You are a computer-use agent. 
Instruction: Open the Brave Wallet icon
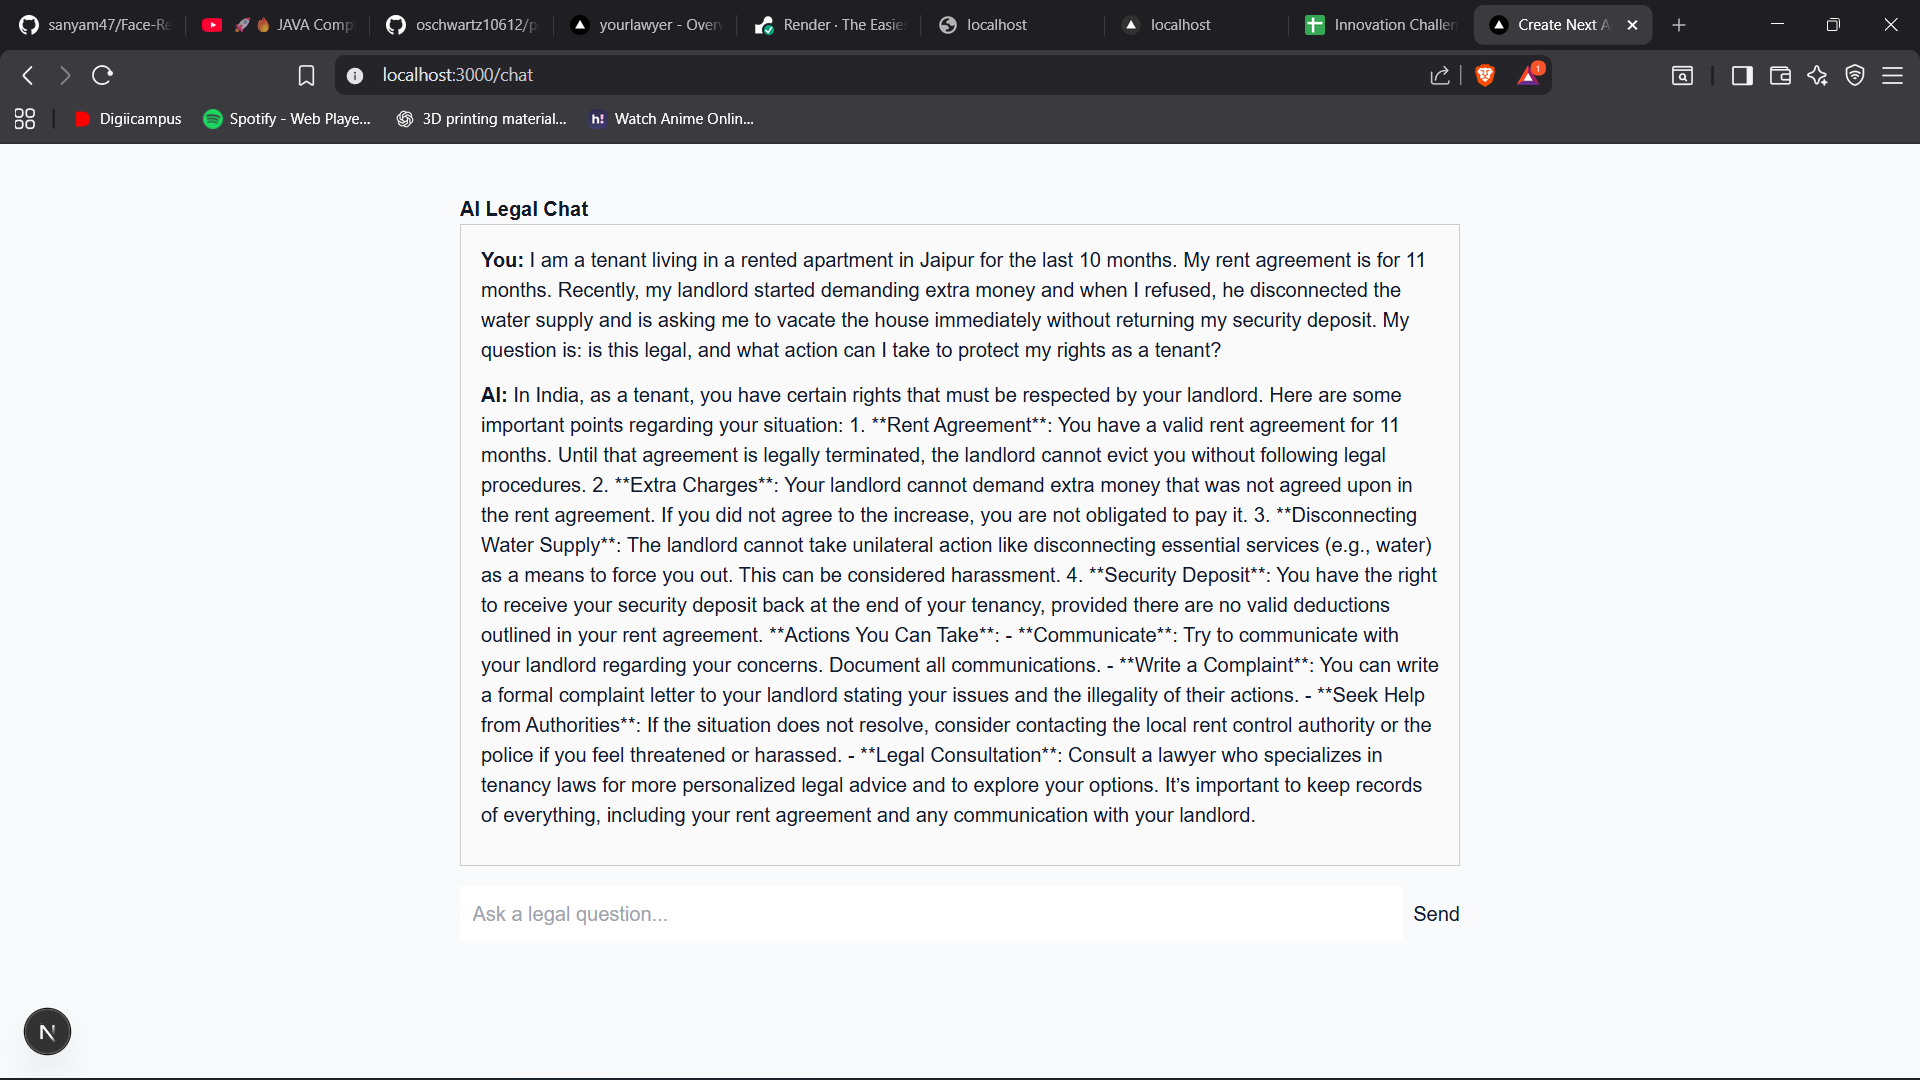pos(1780,75)
